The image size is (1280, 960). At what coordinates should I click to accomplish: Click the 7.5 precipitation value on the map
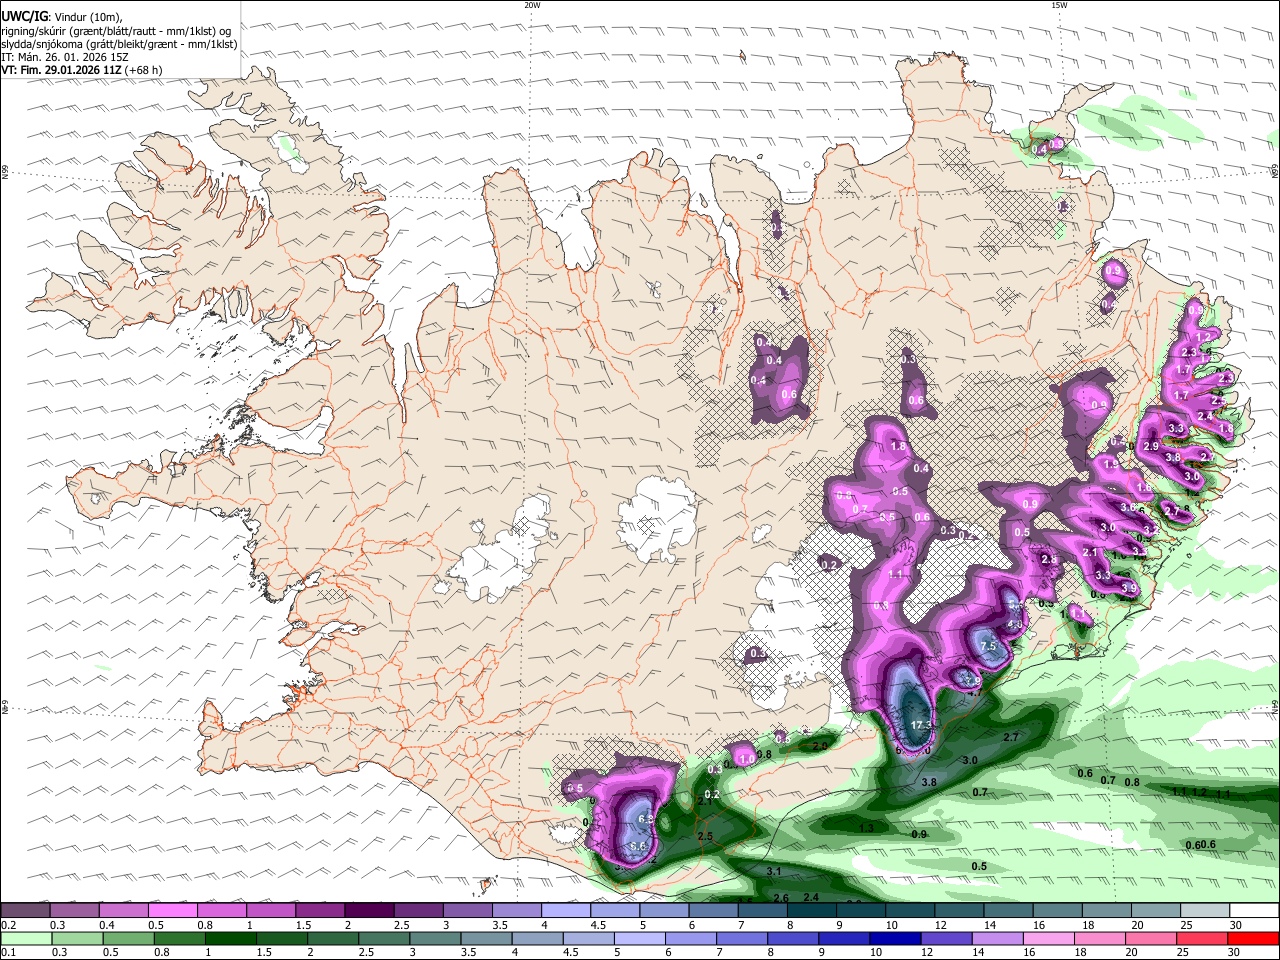pos(989,646)
